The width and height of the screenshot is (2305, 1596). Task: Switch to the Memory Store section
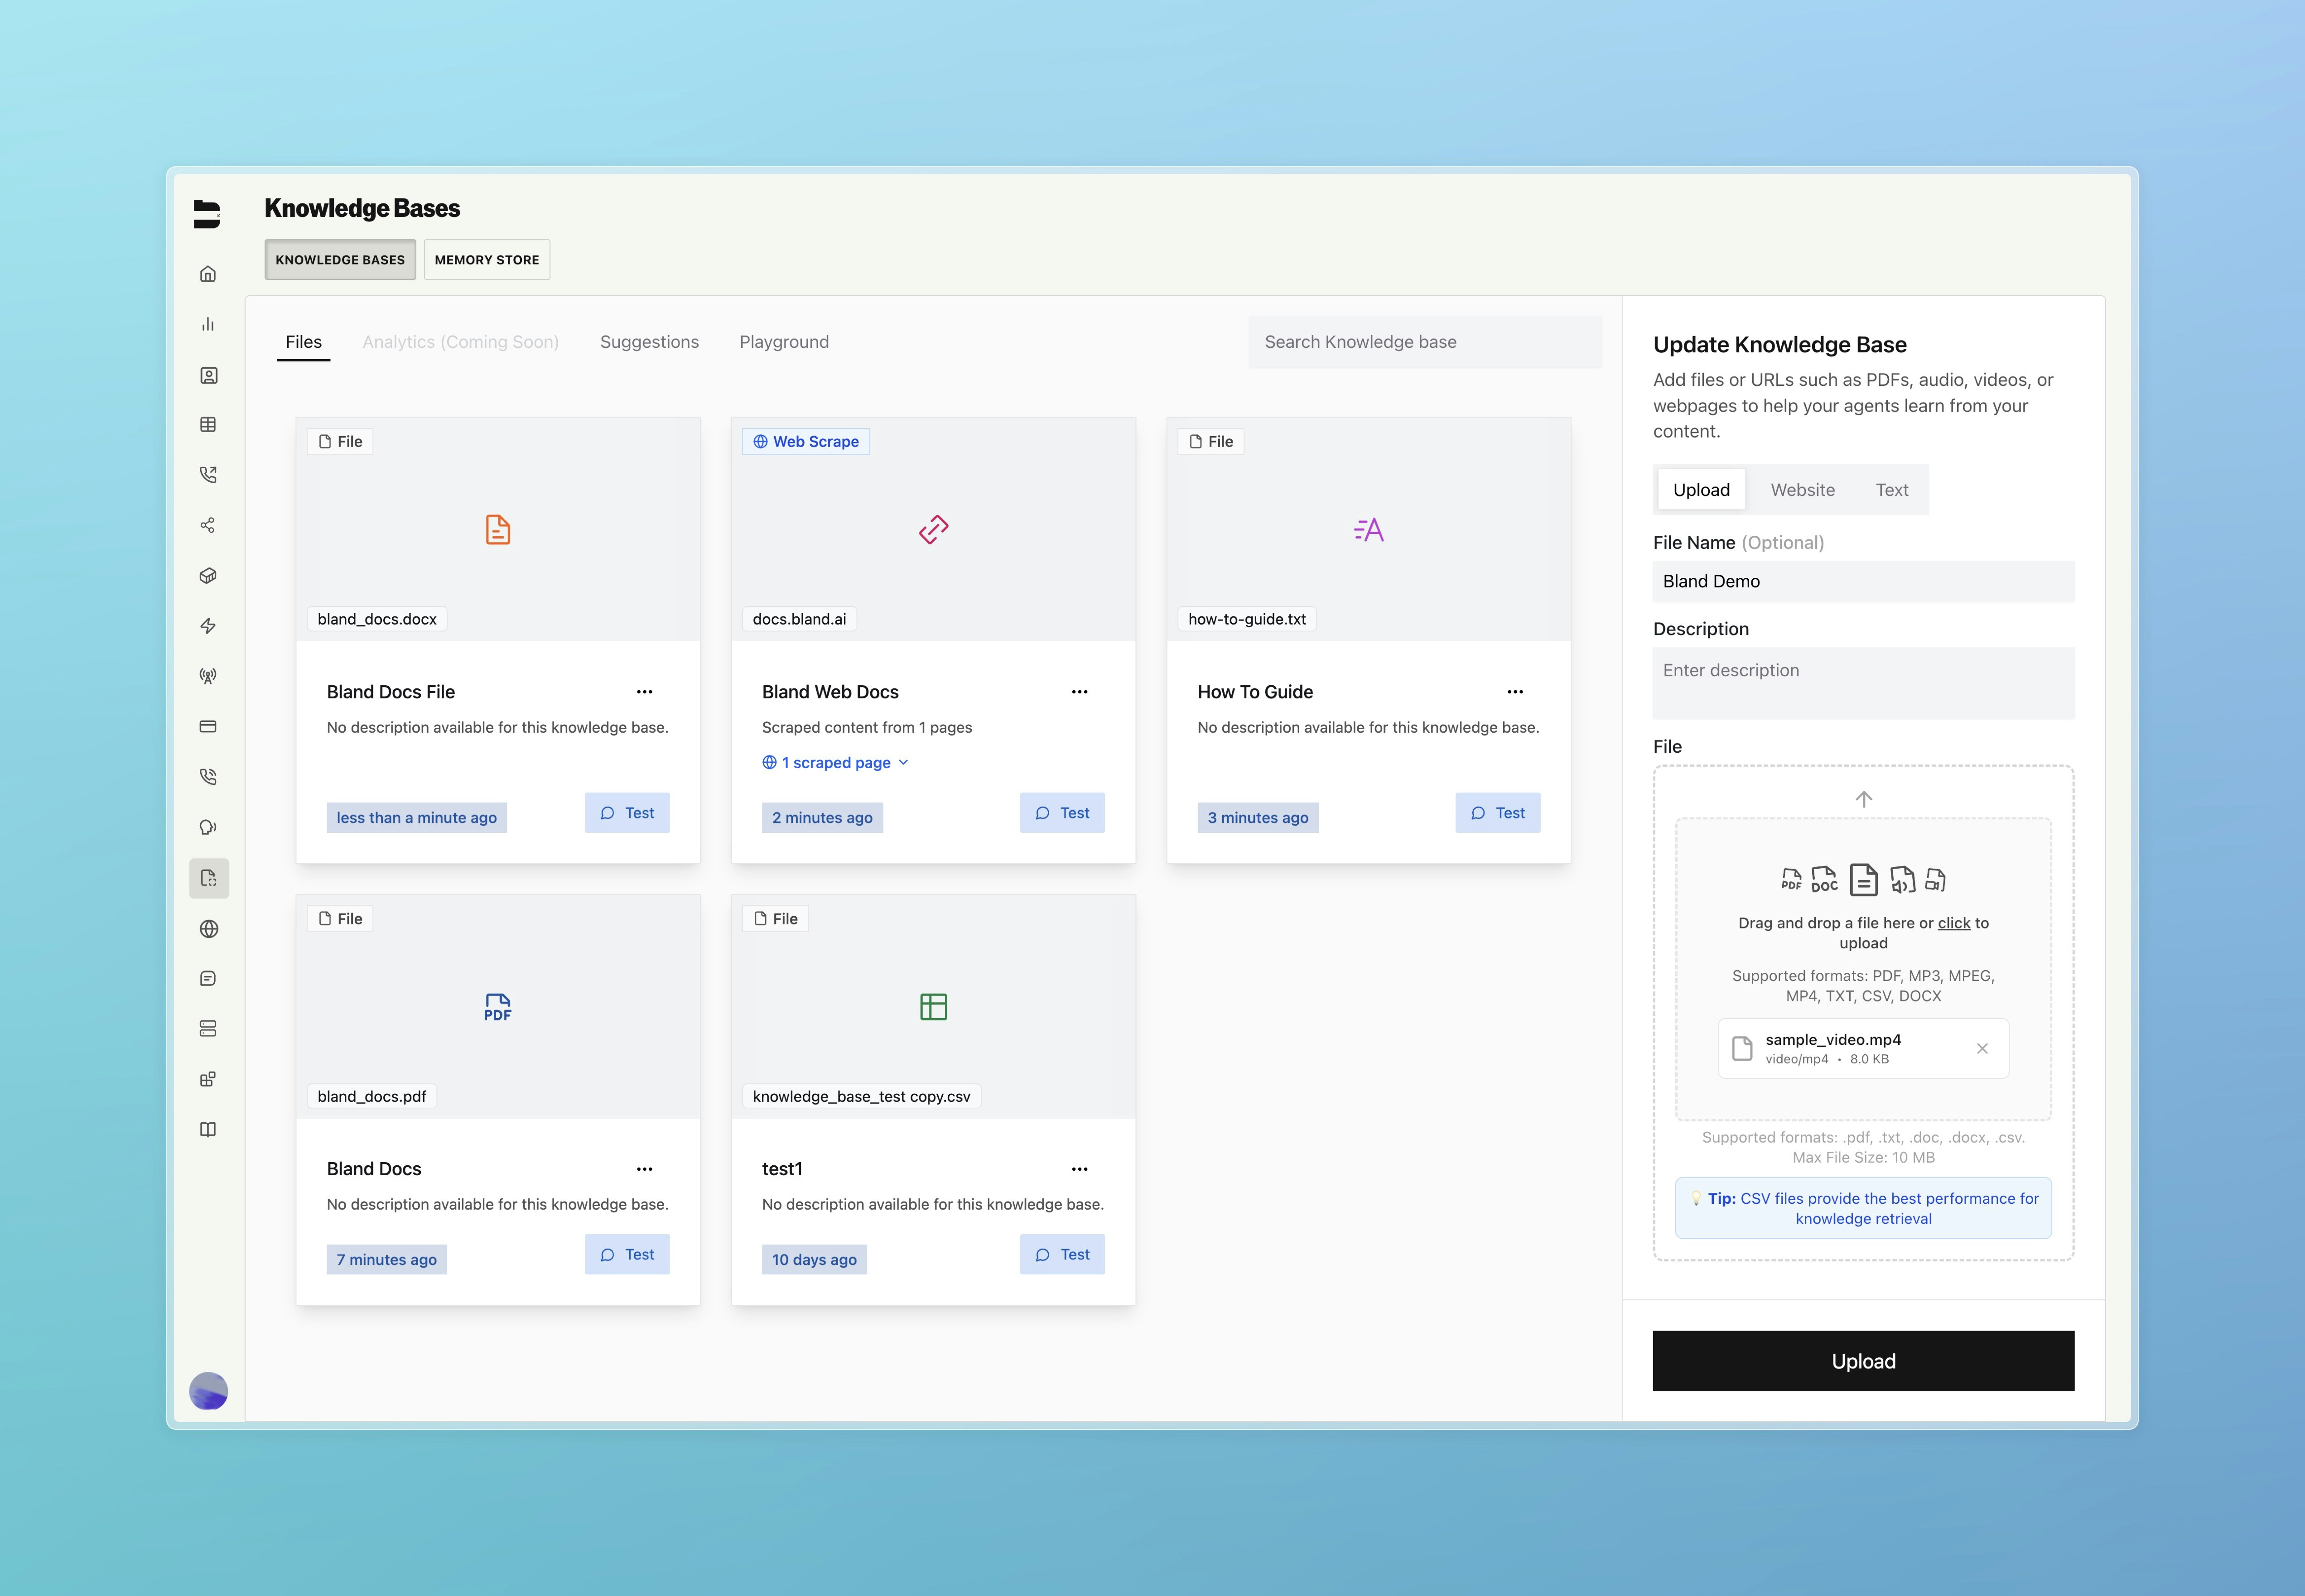(x=486, y=260)
